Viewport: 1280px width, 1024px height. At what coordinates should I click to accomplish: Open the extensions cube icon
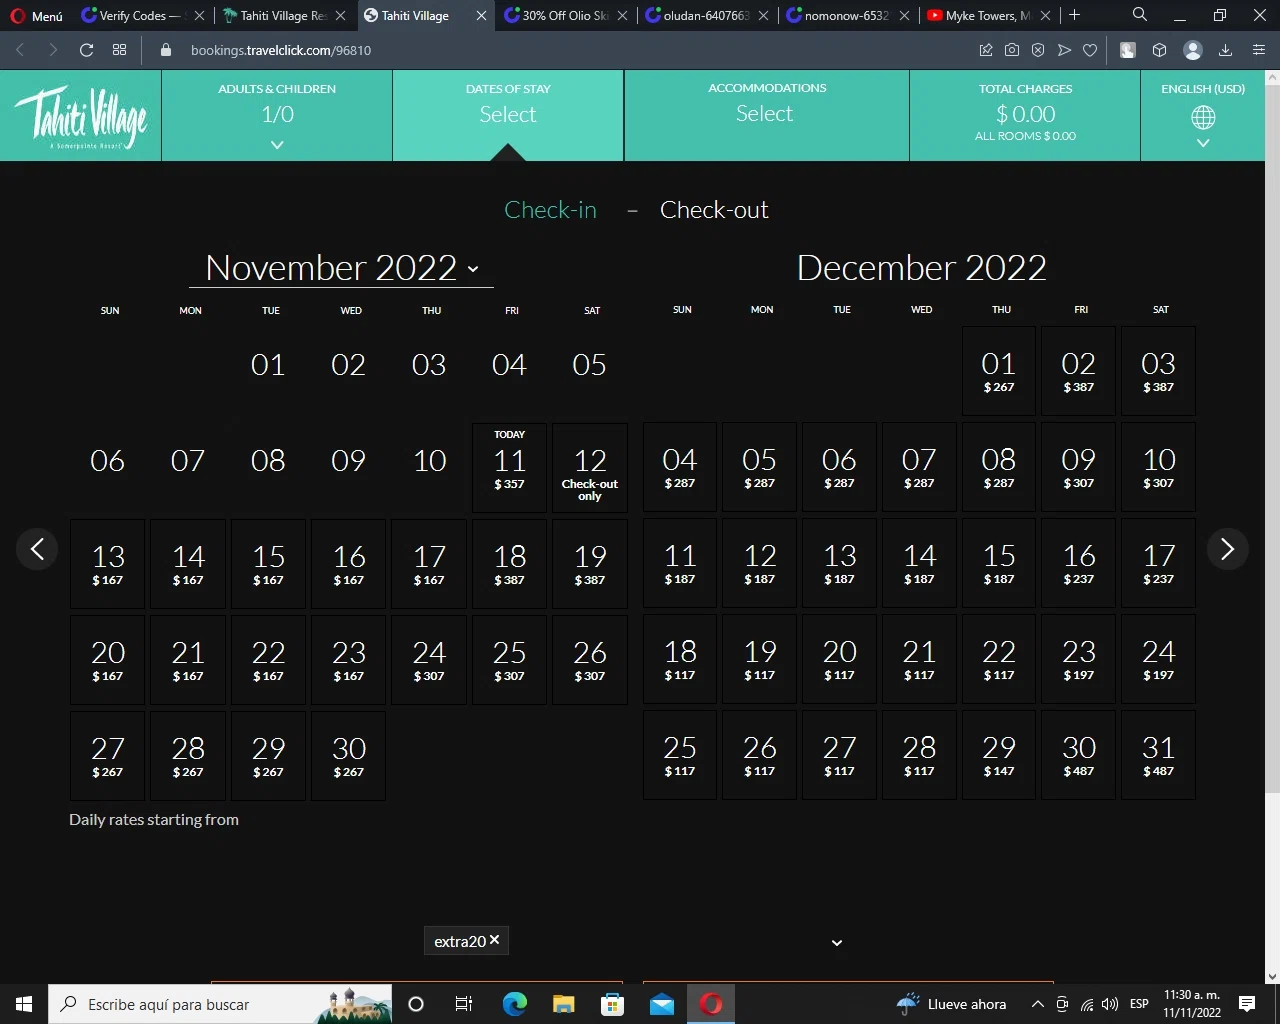(x=1160, y=50)
